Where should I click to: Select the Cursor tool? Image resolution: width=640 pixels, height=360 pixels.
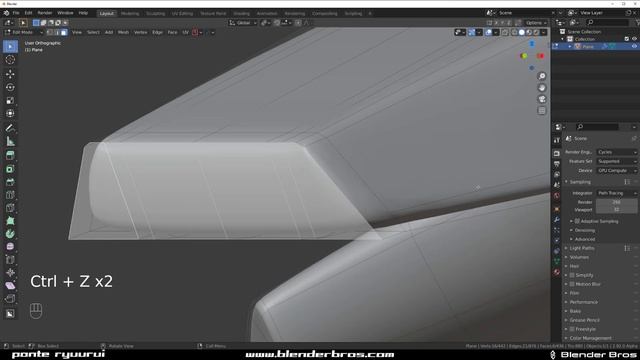[x=10, y=60]
